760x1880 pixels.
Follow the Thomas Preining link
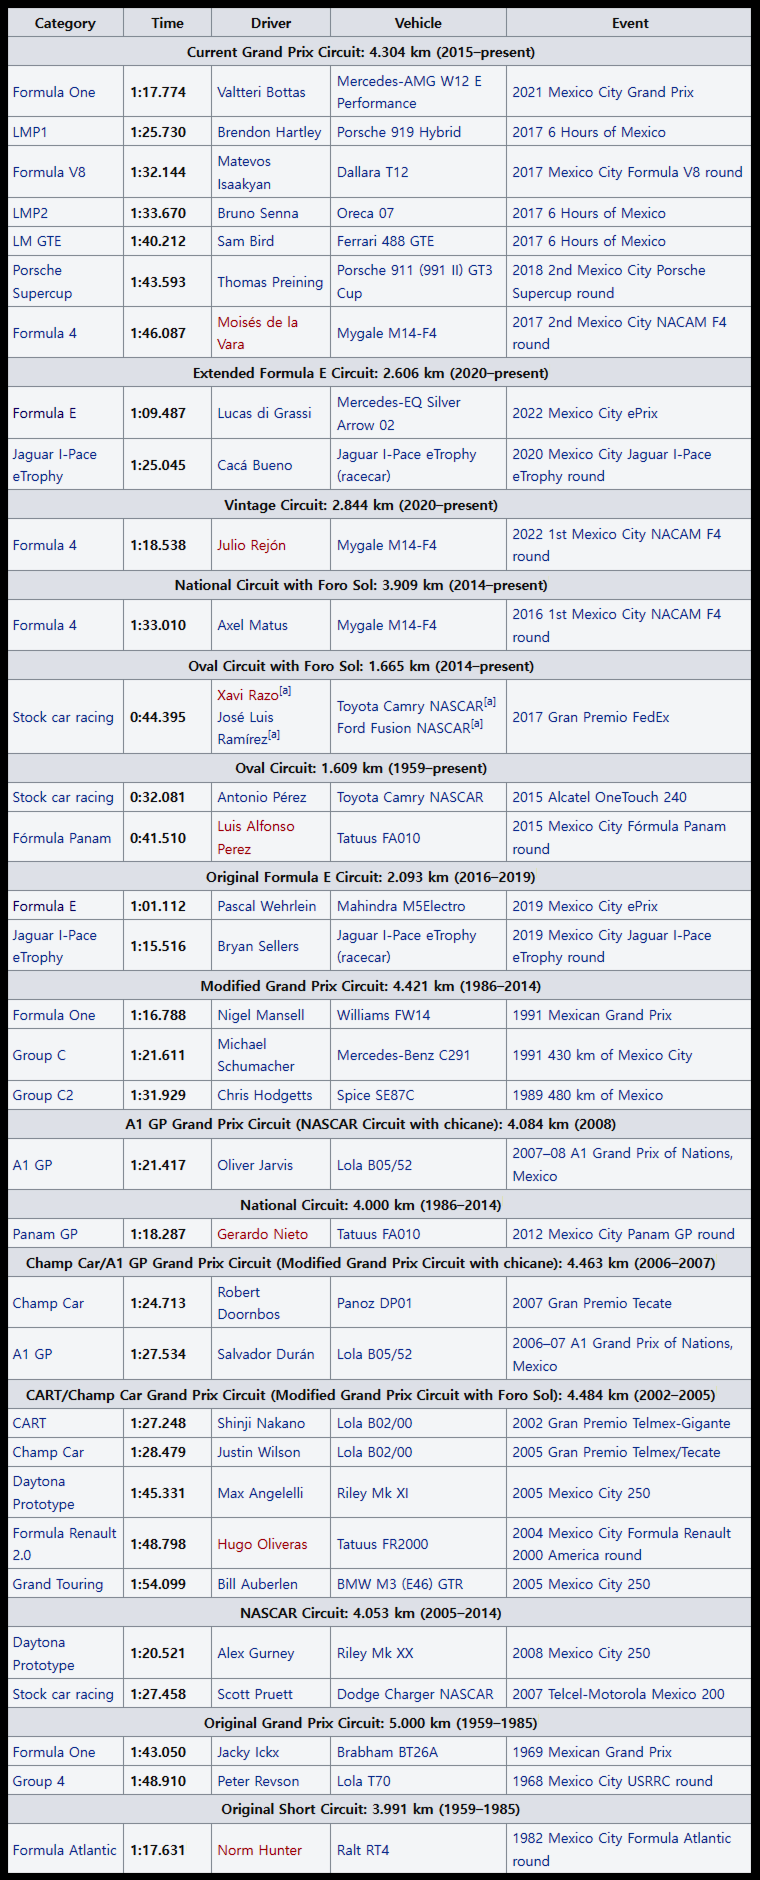pyautogui.click(x=270, y=282)
